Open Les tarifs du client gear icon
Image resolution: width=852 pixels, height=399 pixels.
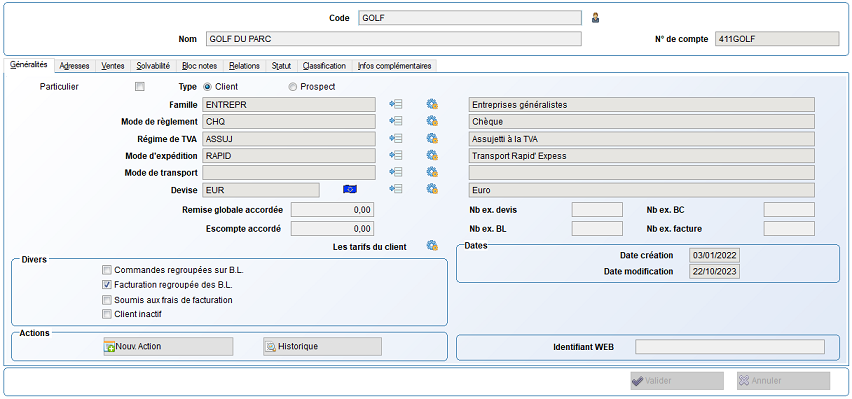(x=433, y=246)
